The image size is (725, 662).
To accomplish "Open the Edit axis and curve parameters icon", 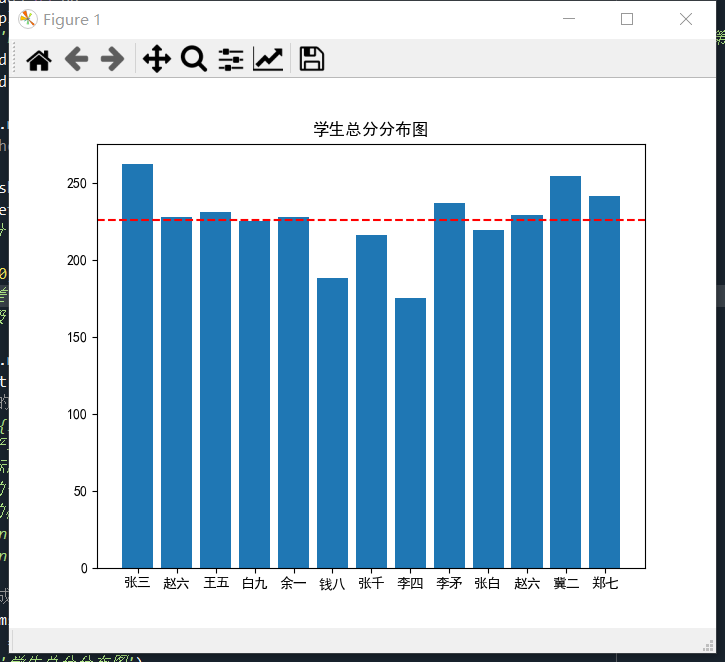I will (268, 59).
